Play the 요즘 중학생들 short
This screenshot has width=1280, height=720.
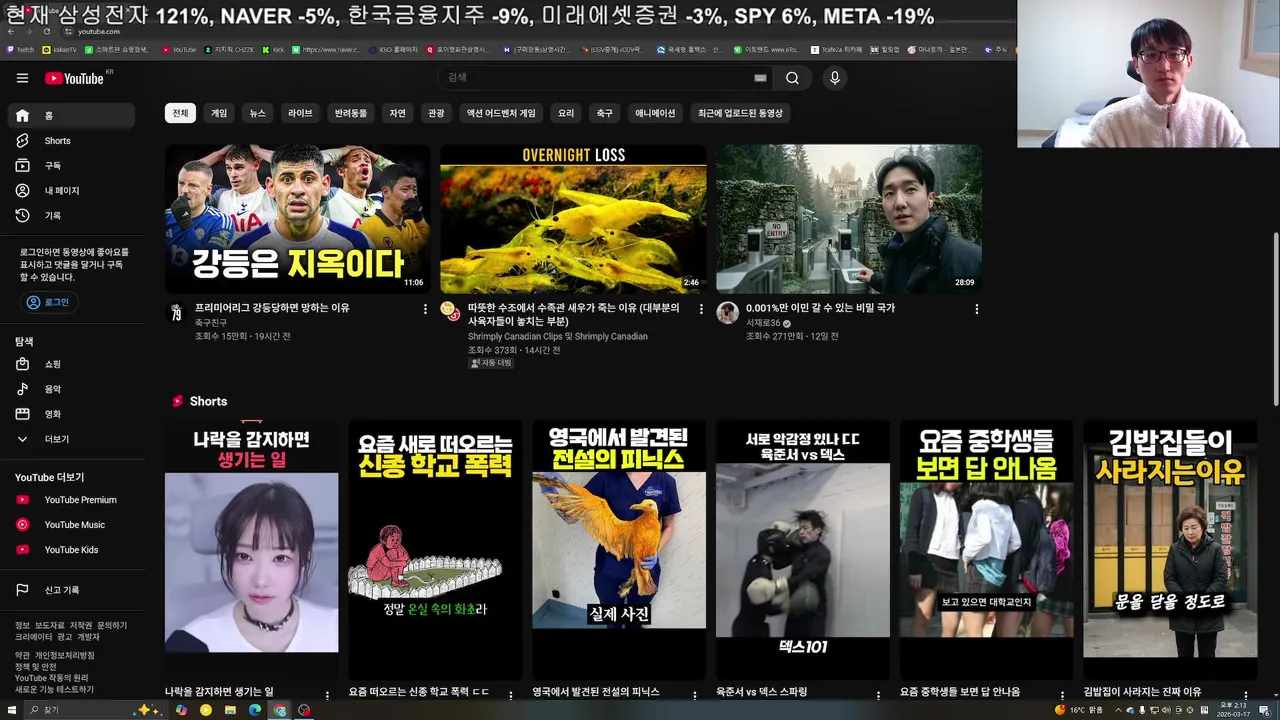[986, 549]
